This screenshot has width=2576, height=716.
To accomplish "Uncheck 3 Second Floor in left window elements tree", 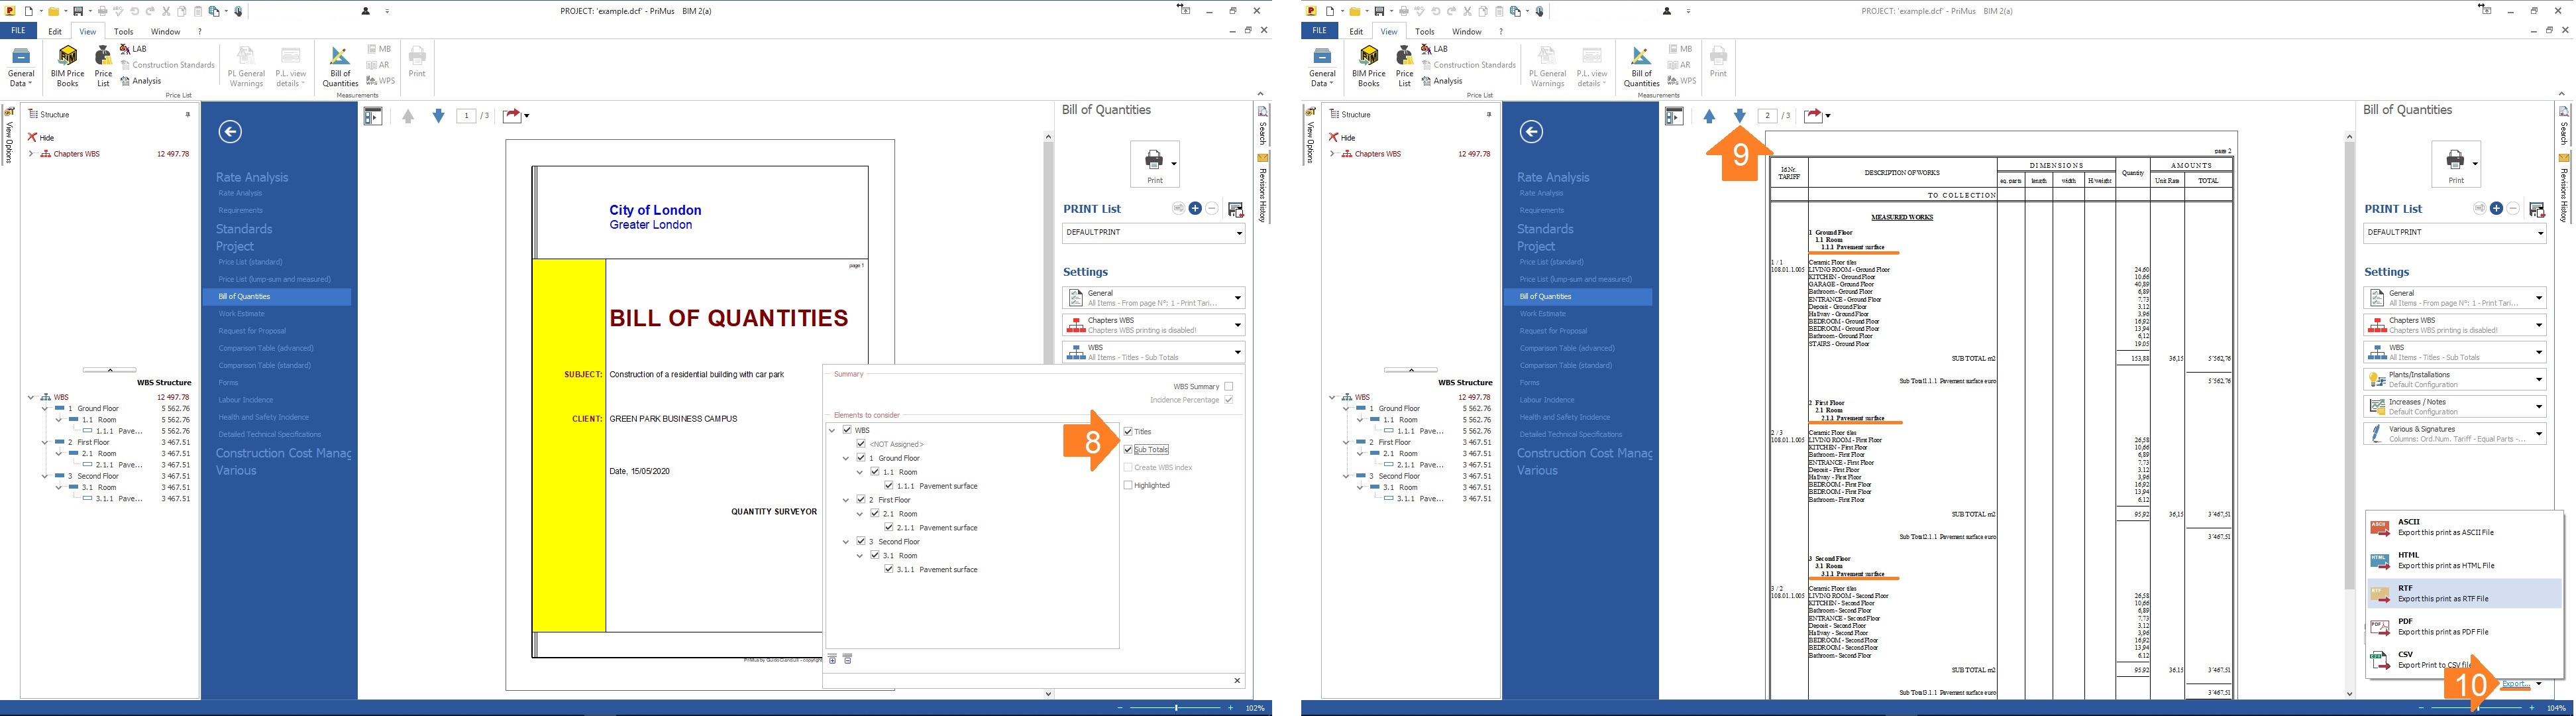I will (x=861, y=541).
